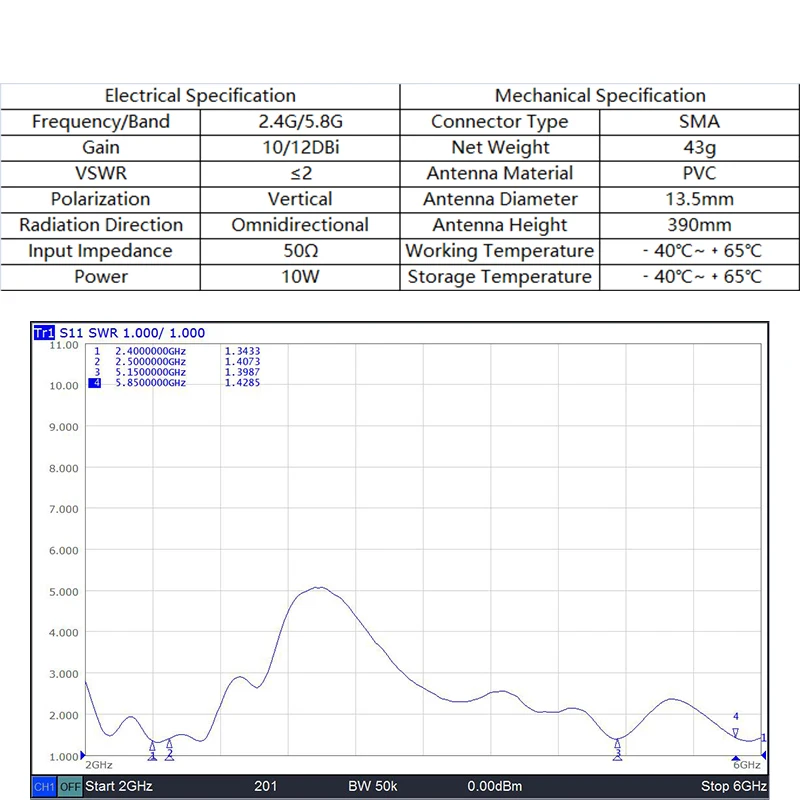
Task: Click the PVC material cell
Action: coord(699,173)
